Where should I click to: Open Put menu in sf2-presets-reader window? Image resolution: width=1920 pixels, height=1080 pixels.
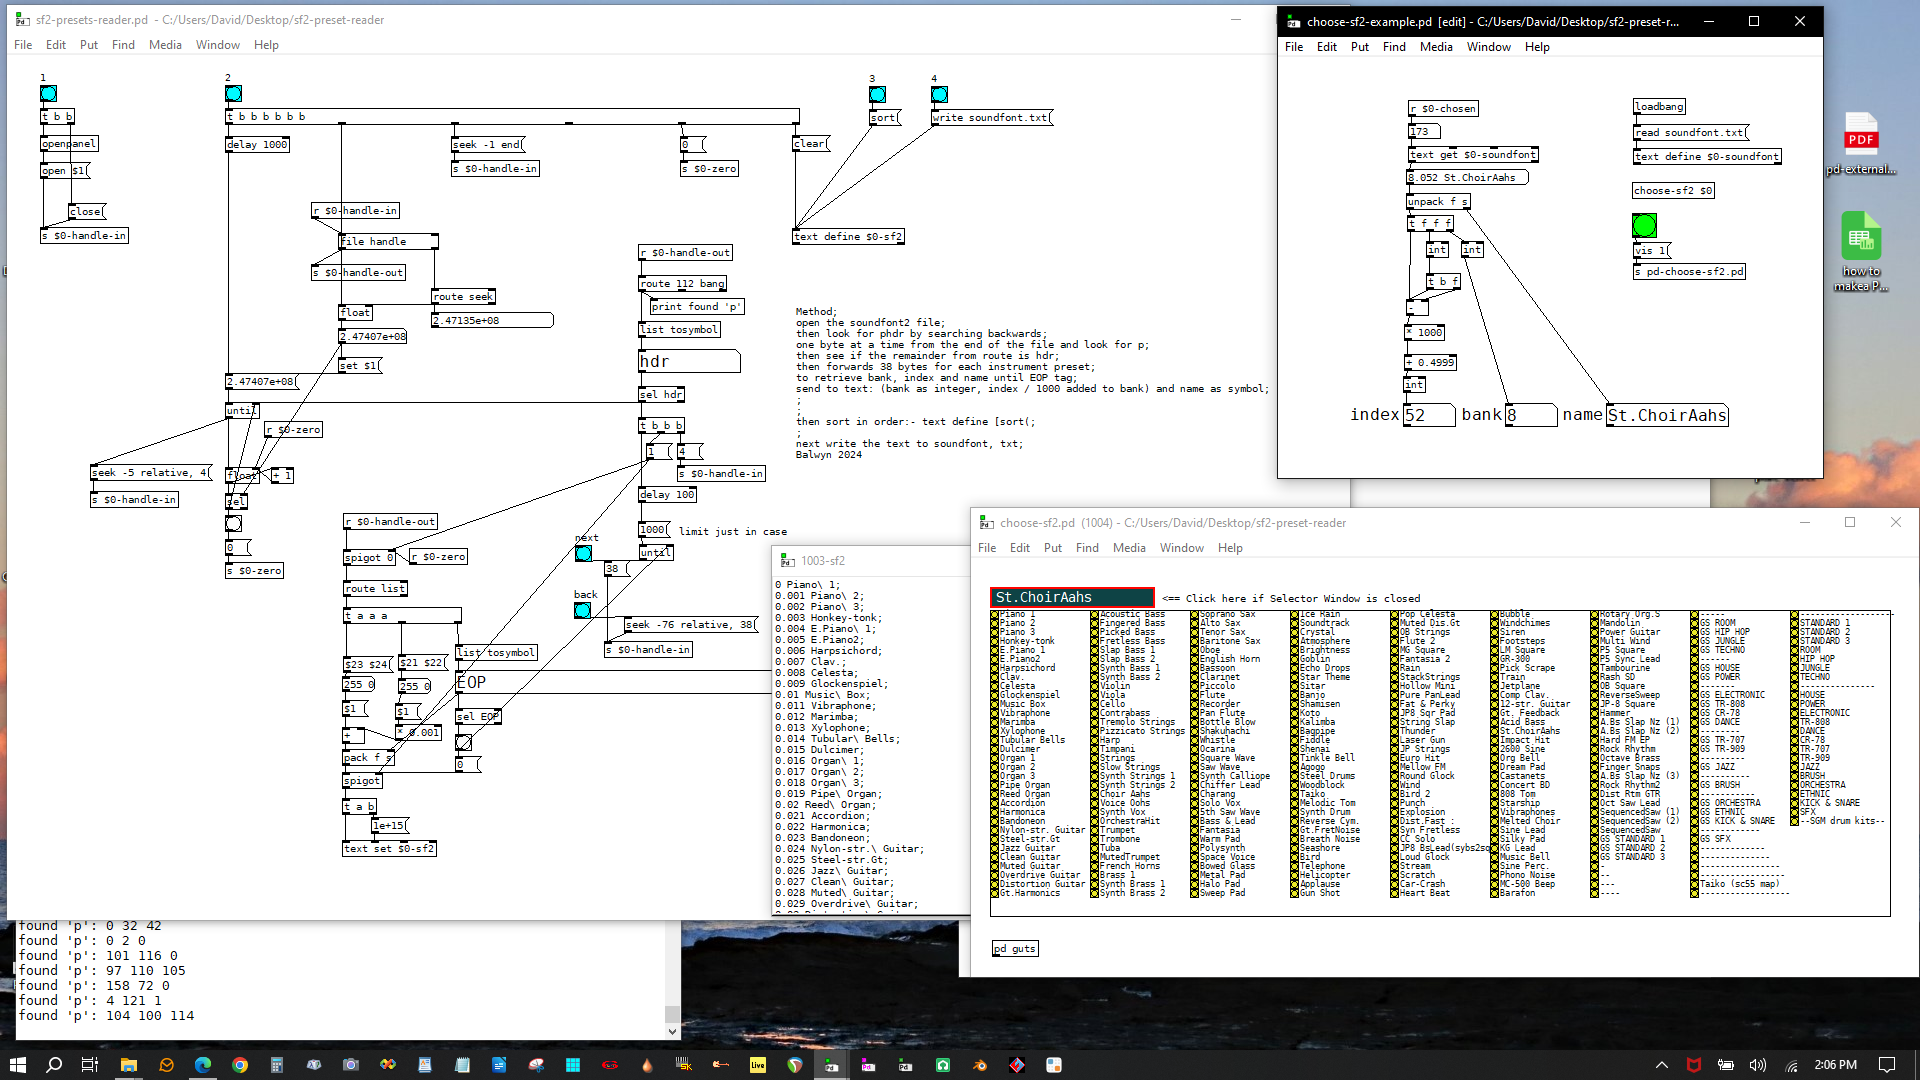pyautogui.click(x=89, y=45)
